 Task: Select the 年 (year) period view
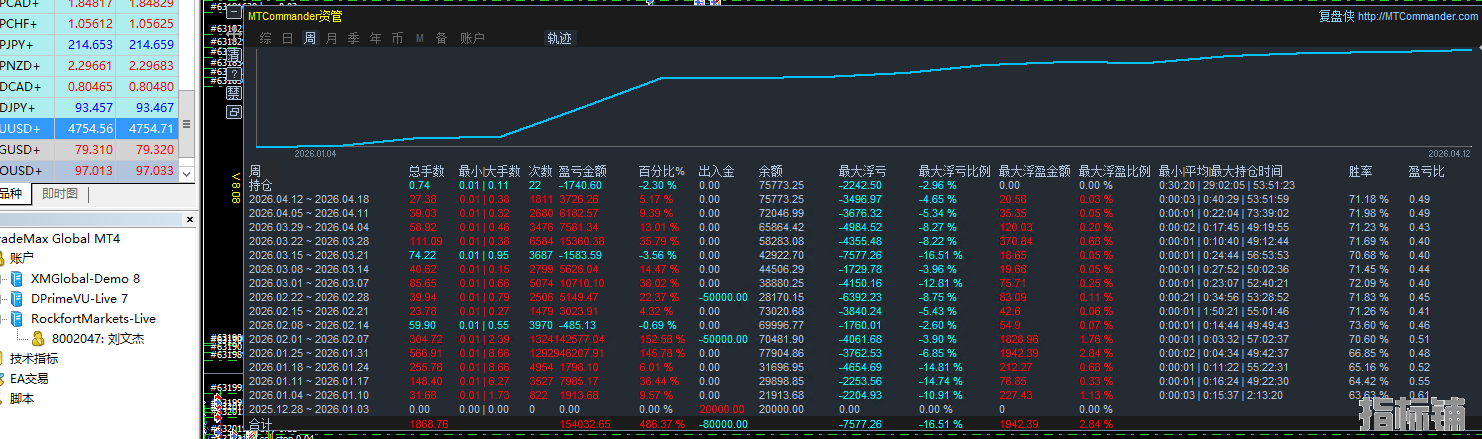[x=375, y=38]
